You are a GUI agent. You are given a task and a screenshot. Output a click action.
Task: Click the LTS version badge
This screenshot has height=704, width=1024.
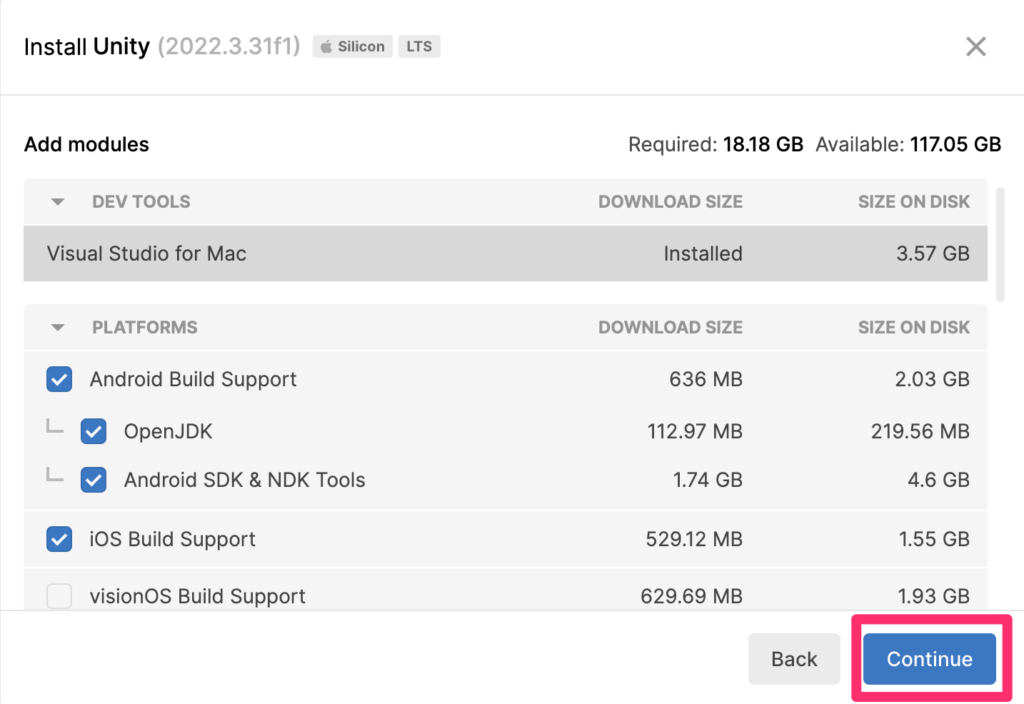click(x=420, y=46)
